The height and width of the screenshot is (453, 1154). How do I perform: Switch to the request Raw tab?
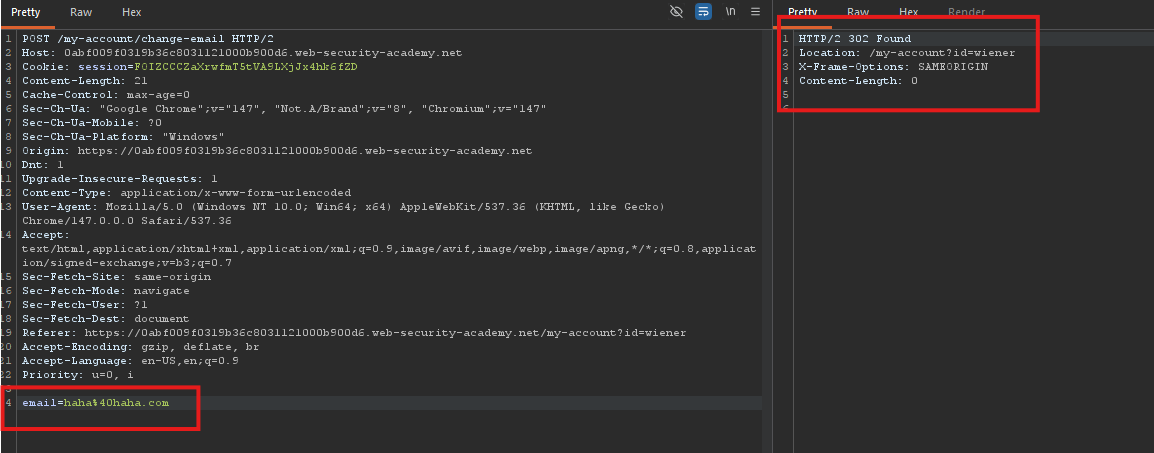pos(81,13)
